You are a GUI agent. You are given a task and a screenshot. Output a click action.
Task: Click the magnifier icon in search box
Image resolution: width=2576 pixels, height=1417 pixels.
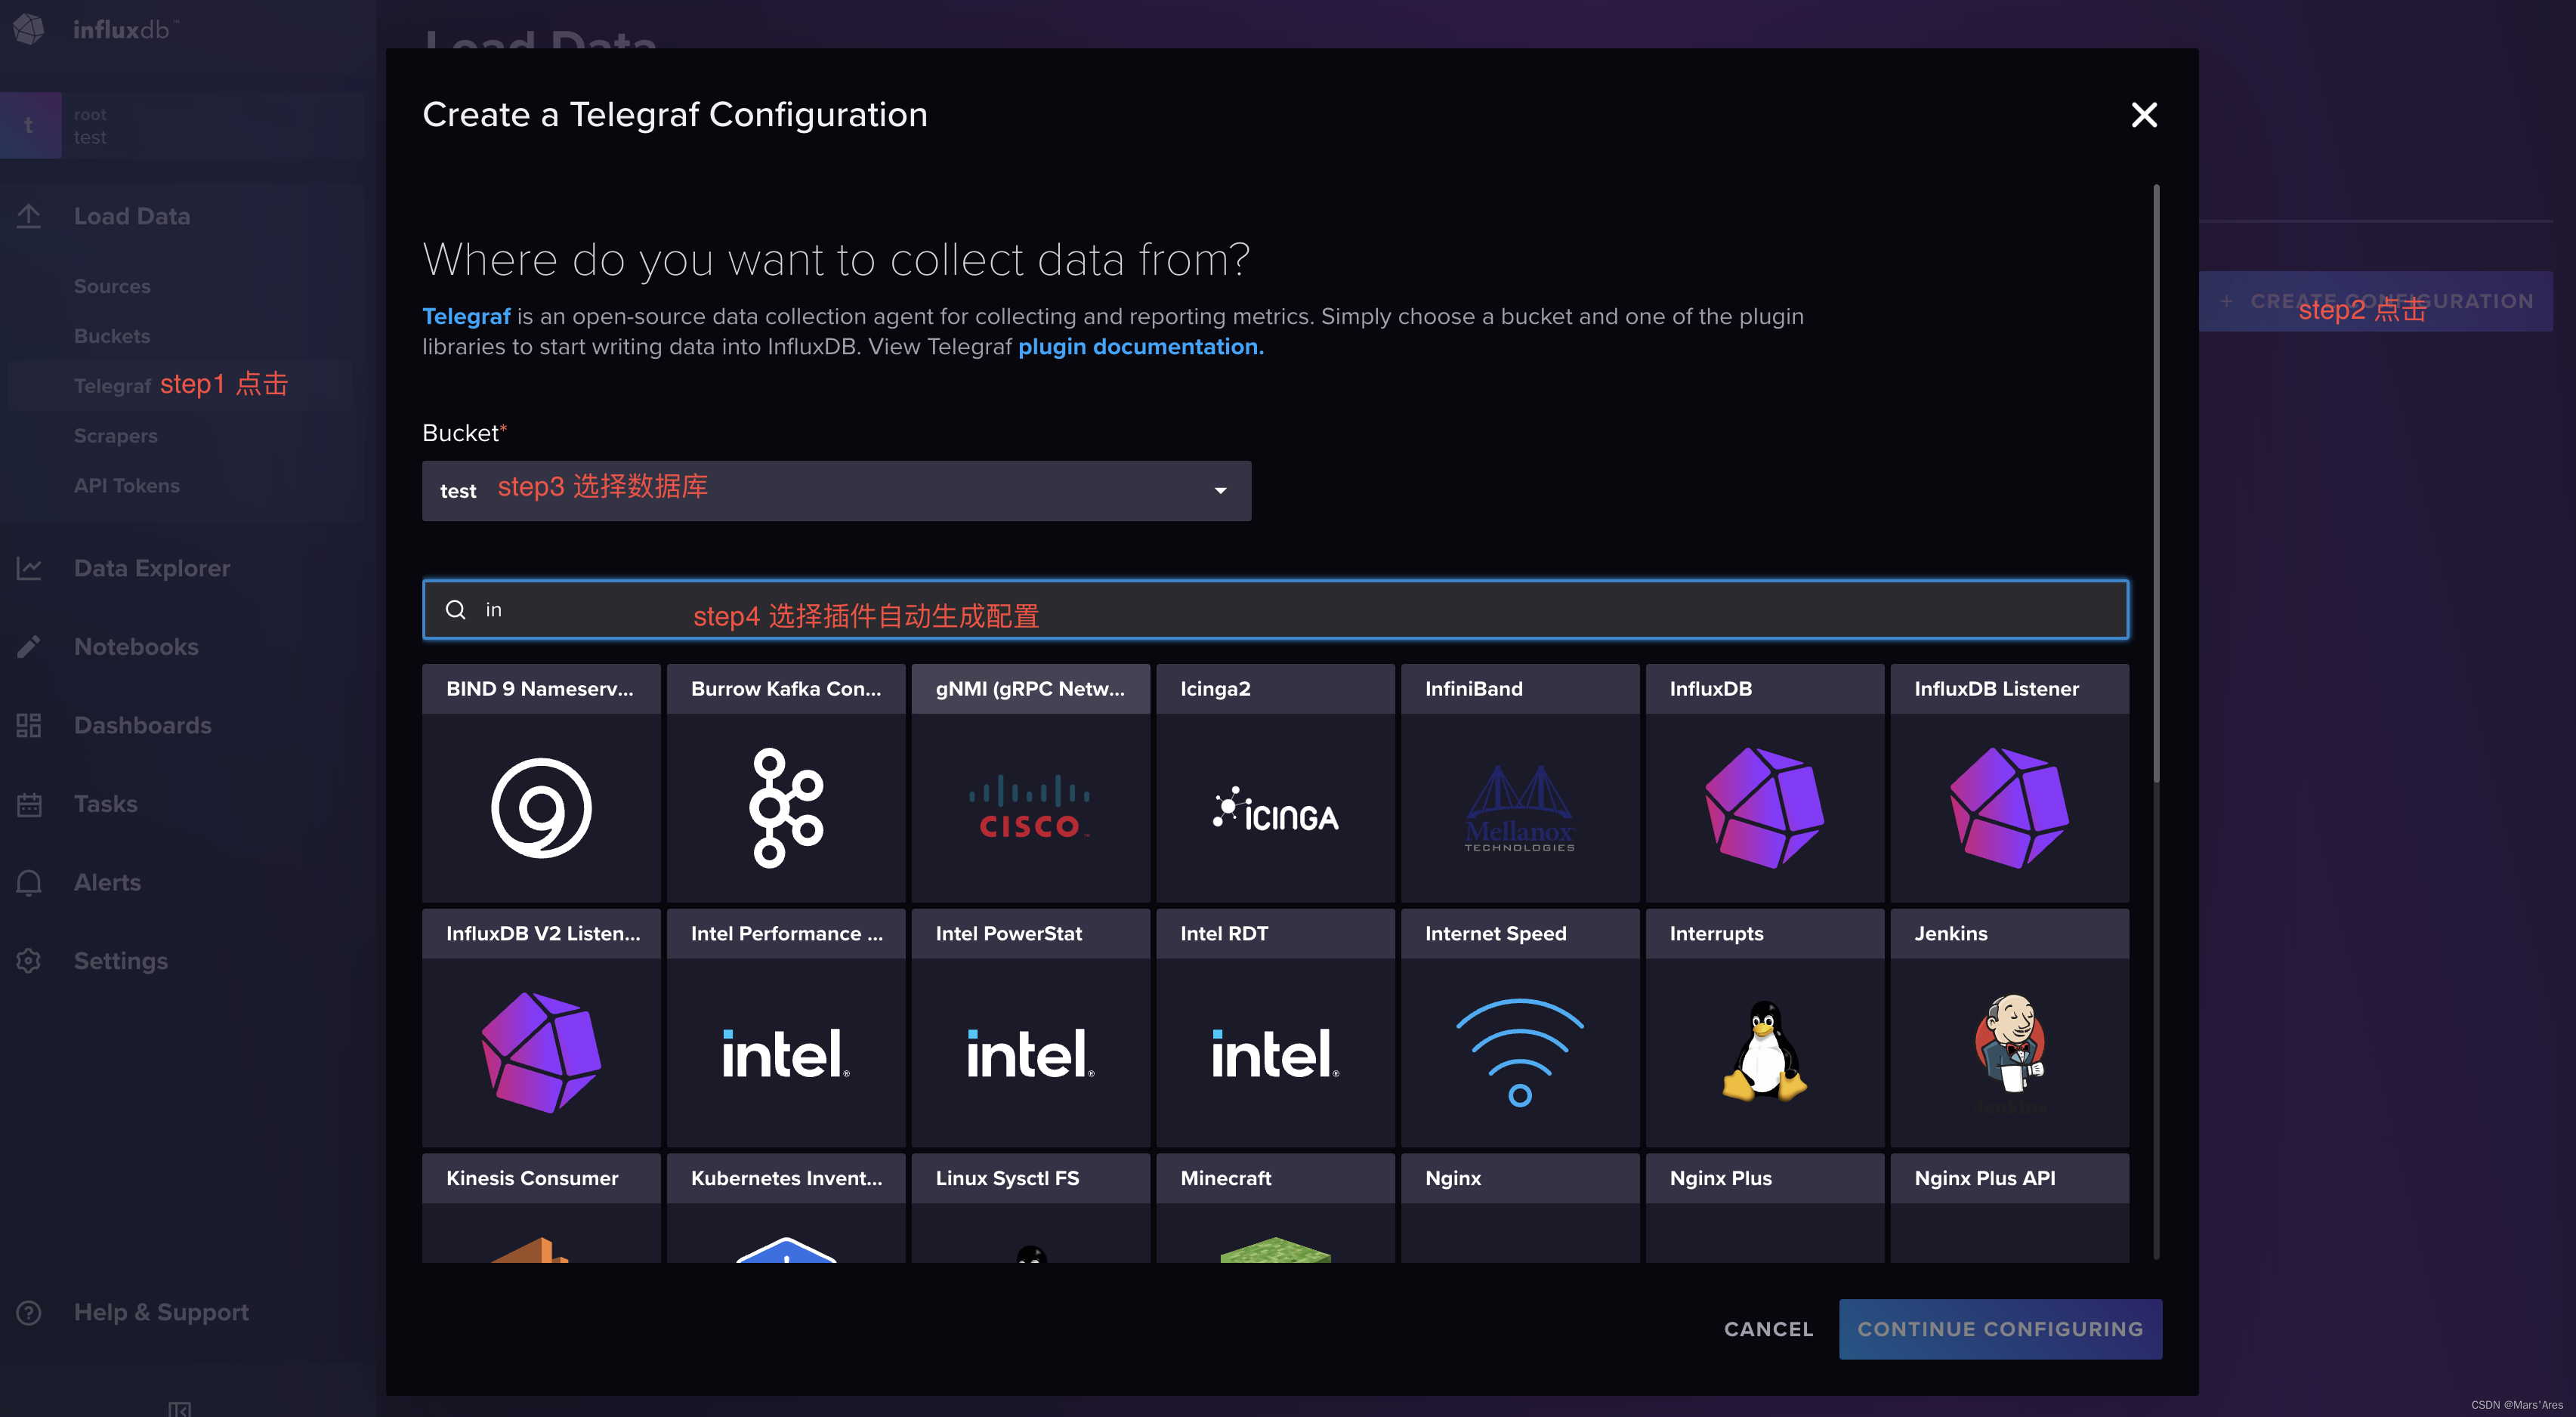tap(455, 609)
